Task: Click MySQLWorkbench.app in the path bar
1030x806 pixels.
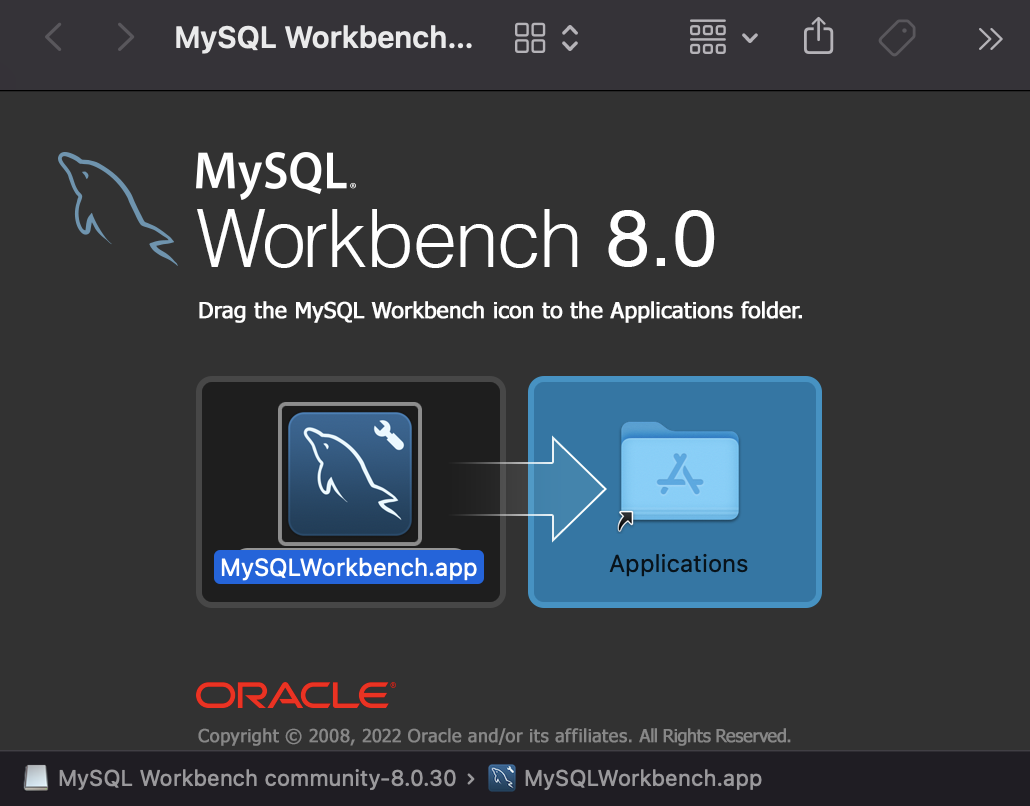Action: (642, 778)
